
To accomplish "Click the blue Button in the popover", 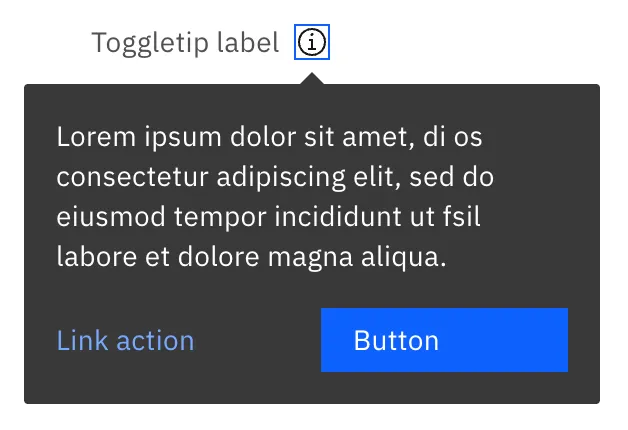I will pyautogui.click(x=444, y=340).
